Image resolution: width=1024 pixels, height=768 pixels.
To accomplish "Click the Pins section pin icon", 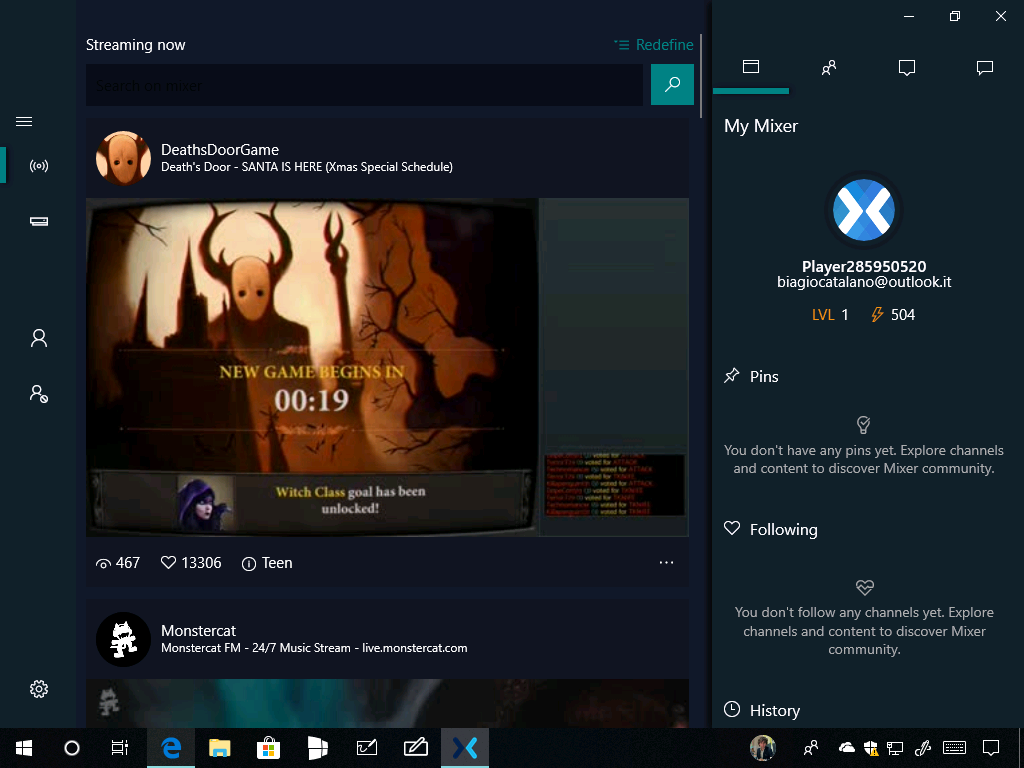I will click(731, 376).
